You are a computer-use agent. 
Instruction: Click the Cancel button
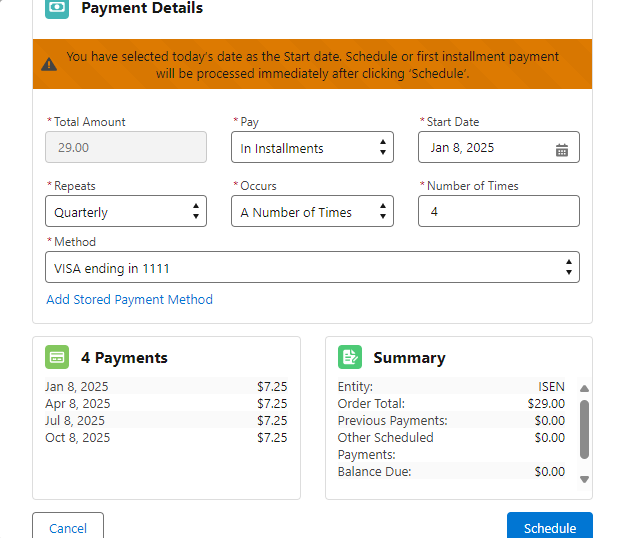tap(68, 527)
